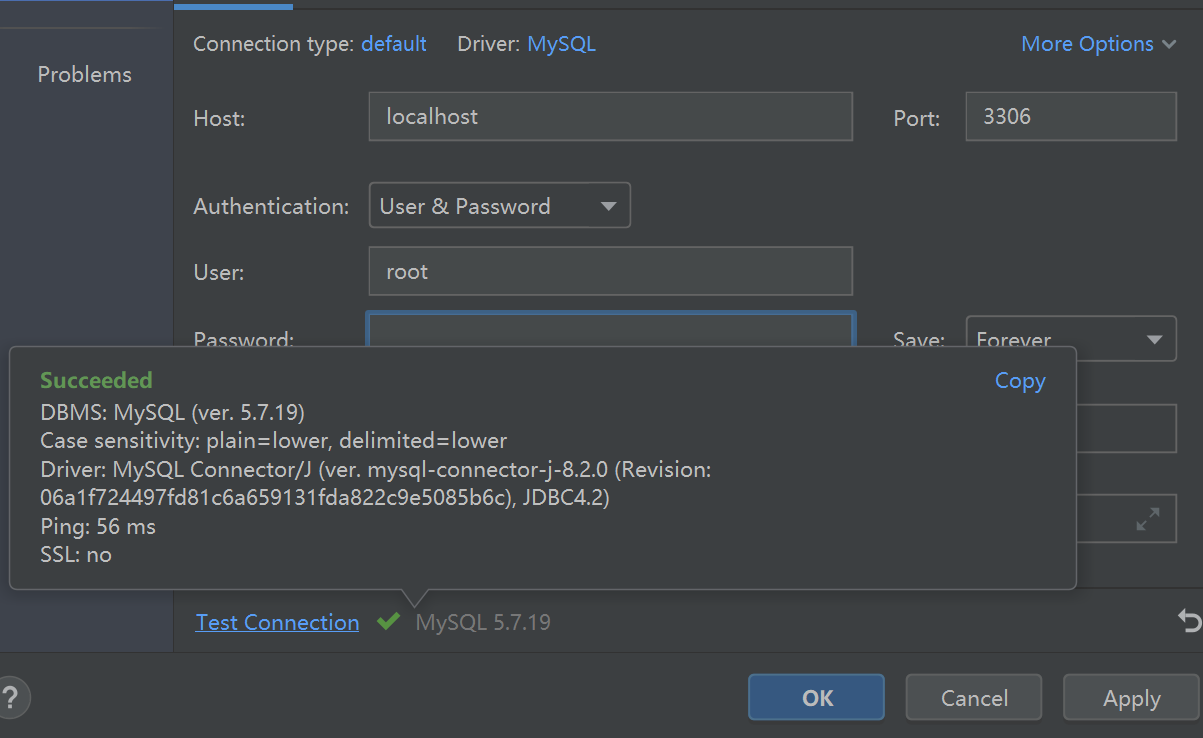Click the Host input field
Viewport: 1203px width, 738px height.
pyautogui.click(x=610, y=117)
